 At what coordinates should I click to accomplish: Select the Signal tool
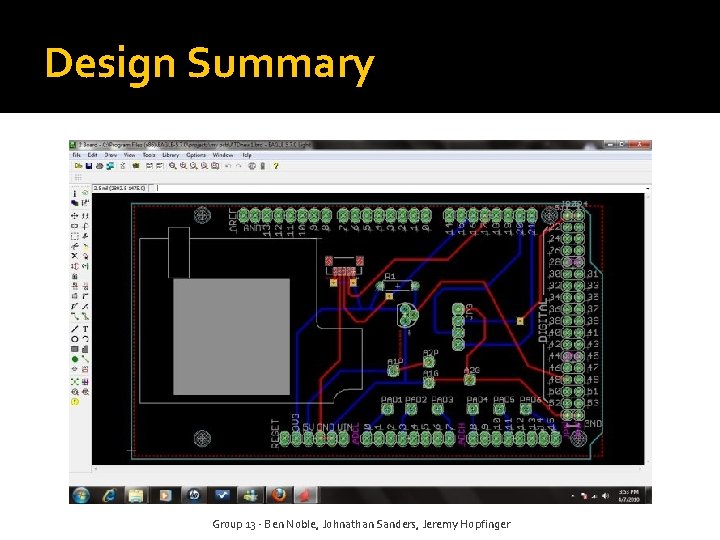(85, 359)
